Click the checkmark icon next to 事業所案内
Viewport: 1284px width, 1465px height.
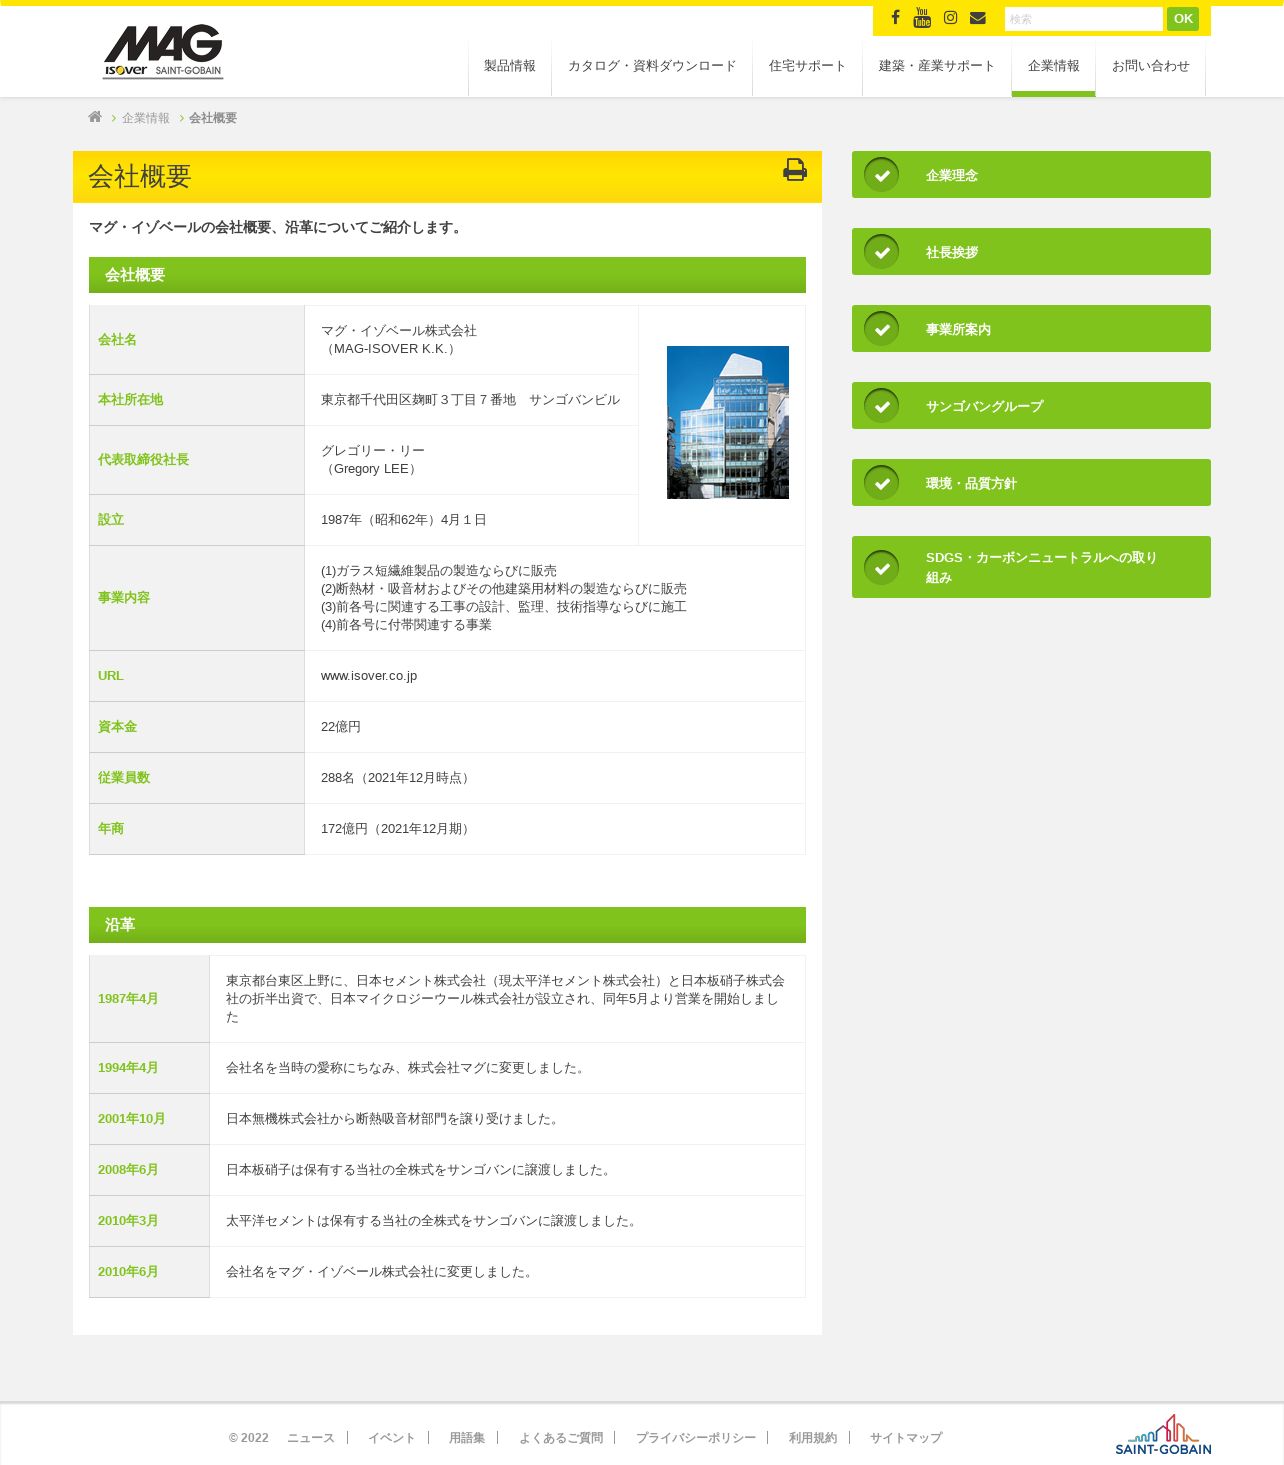point(881,329)
